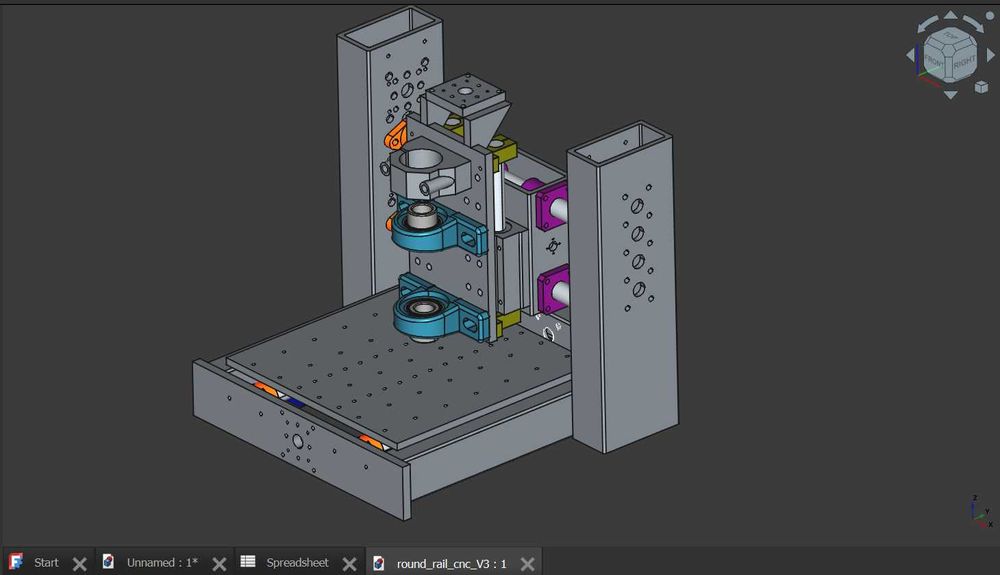Viewport: 1000px width, 575px height.
Task: Click the left arrow beside the navigation cube
Action: [x=911, y=55]
